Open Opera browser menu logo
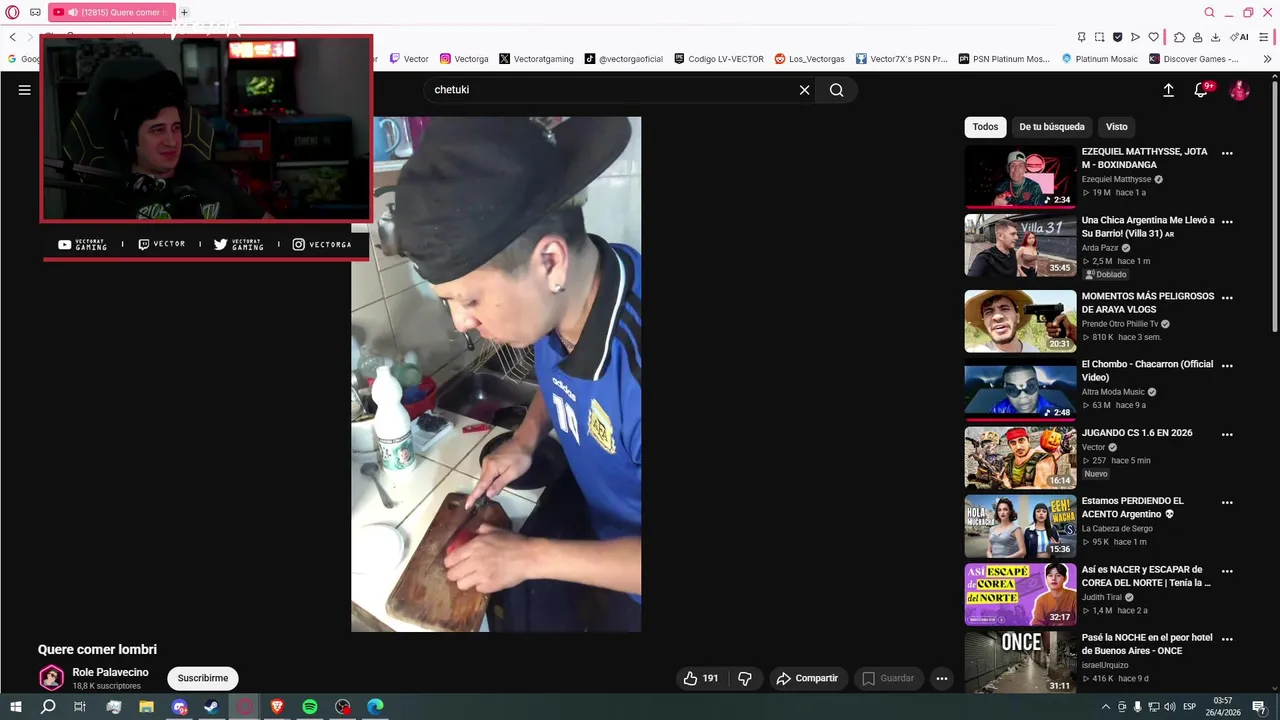Viewport: 1280px width, 720px height. coord(12,12)
